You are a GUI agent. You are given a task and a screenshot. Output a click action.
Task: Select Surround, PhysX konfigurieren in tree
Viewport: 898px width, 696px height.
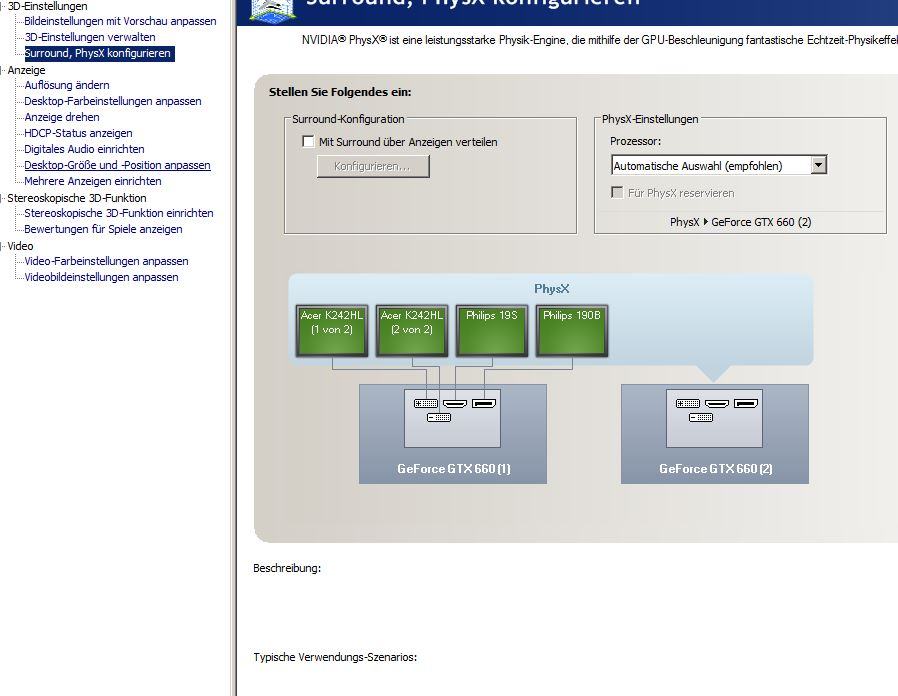coord(99,53)
